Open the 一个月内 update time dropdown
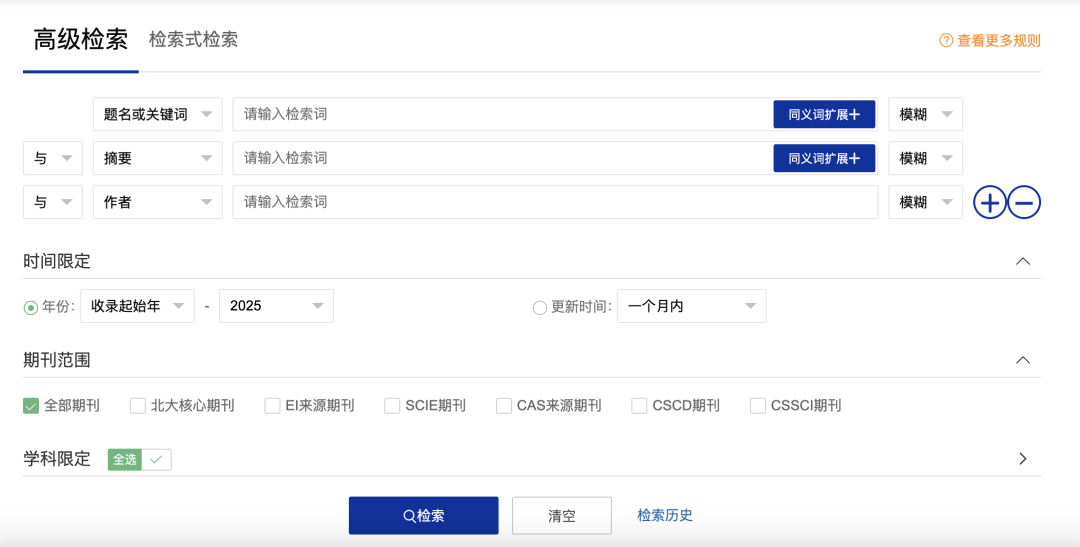The image size is (1080, 547). [691, 306]
